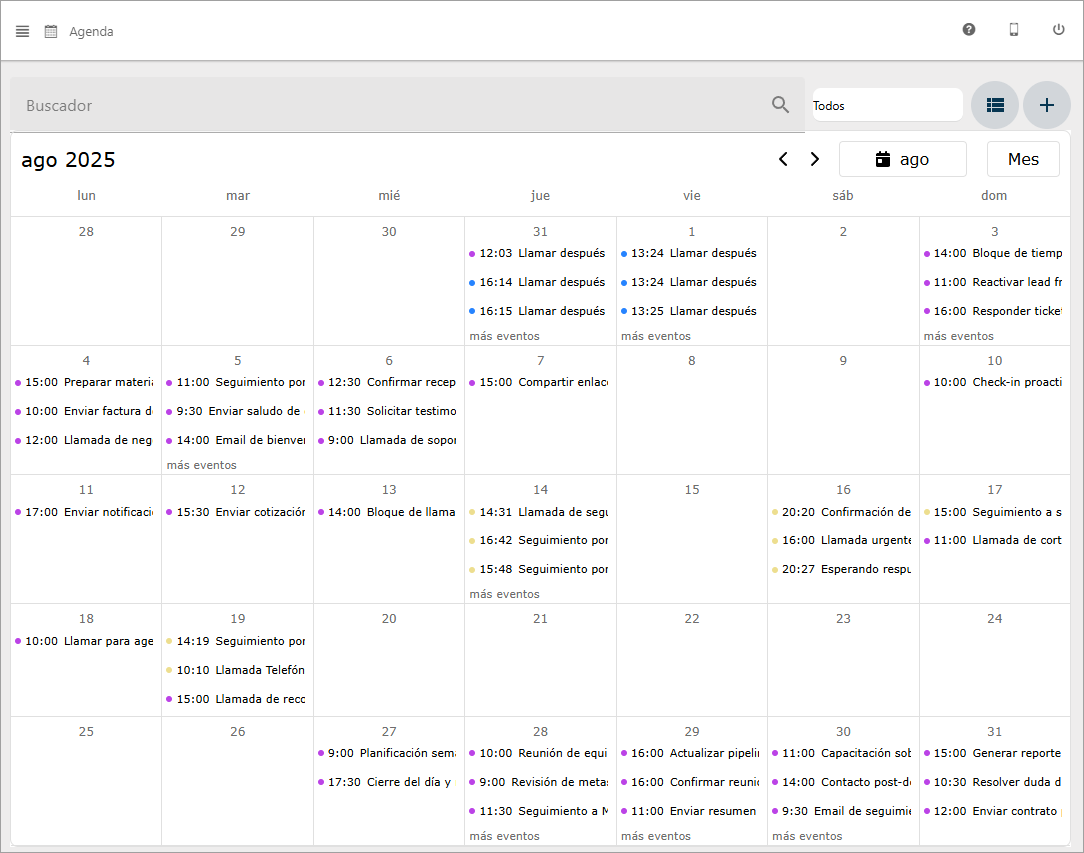Open the 20:20 Confirmación event on 16

tap(845, 512)
